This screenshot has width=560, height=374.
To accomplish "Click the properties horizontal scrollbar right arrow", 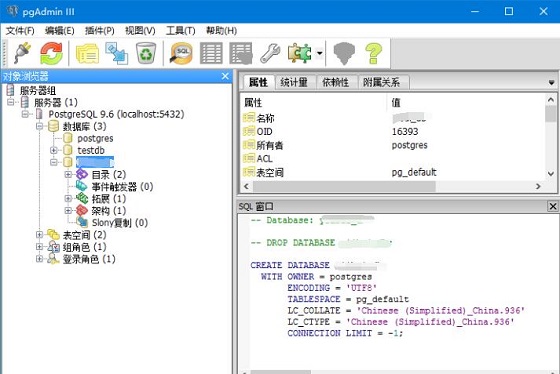I will (x=538, y=186).
